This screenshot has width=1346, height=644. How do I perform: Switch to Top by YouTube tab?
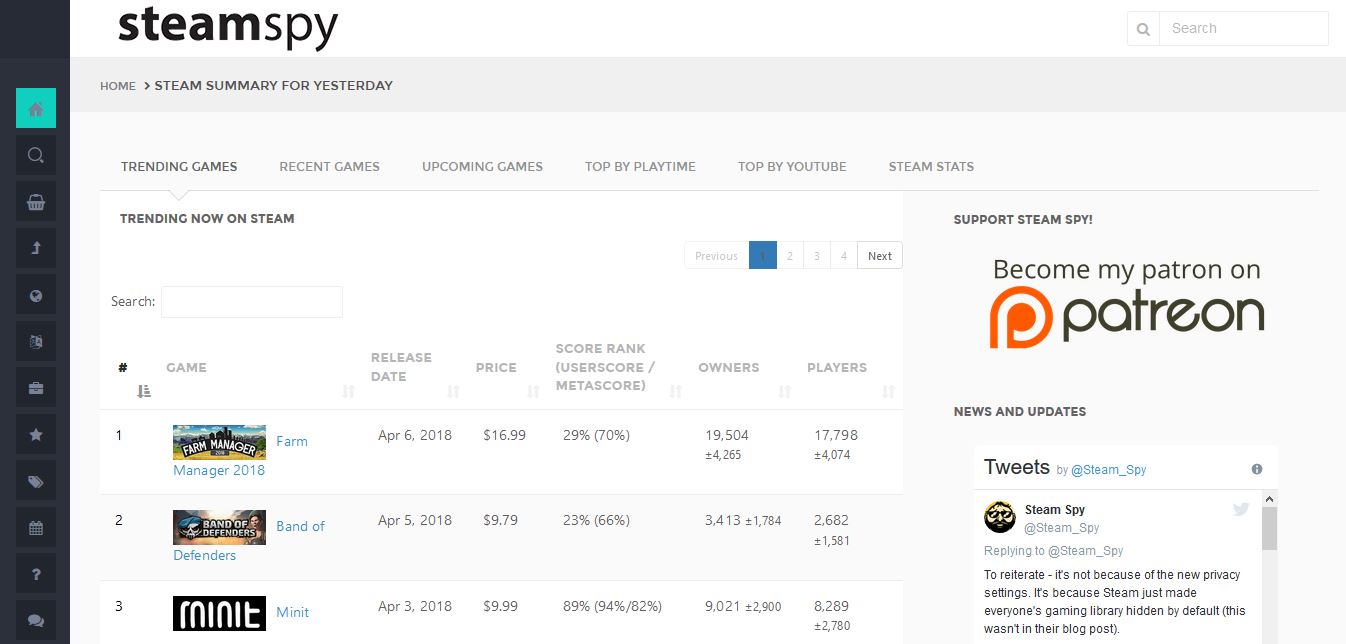click(792, 166)
